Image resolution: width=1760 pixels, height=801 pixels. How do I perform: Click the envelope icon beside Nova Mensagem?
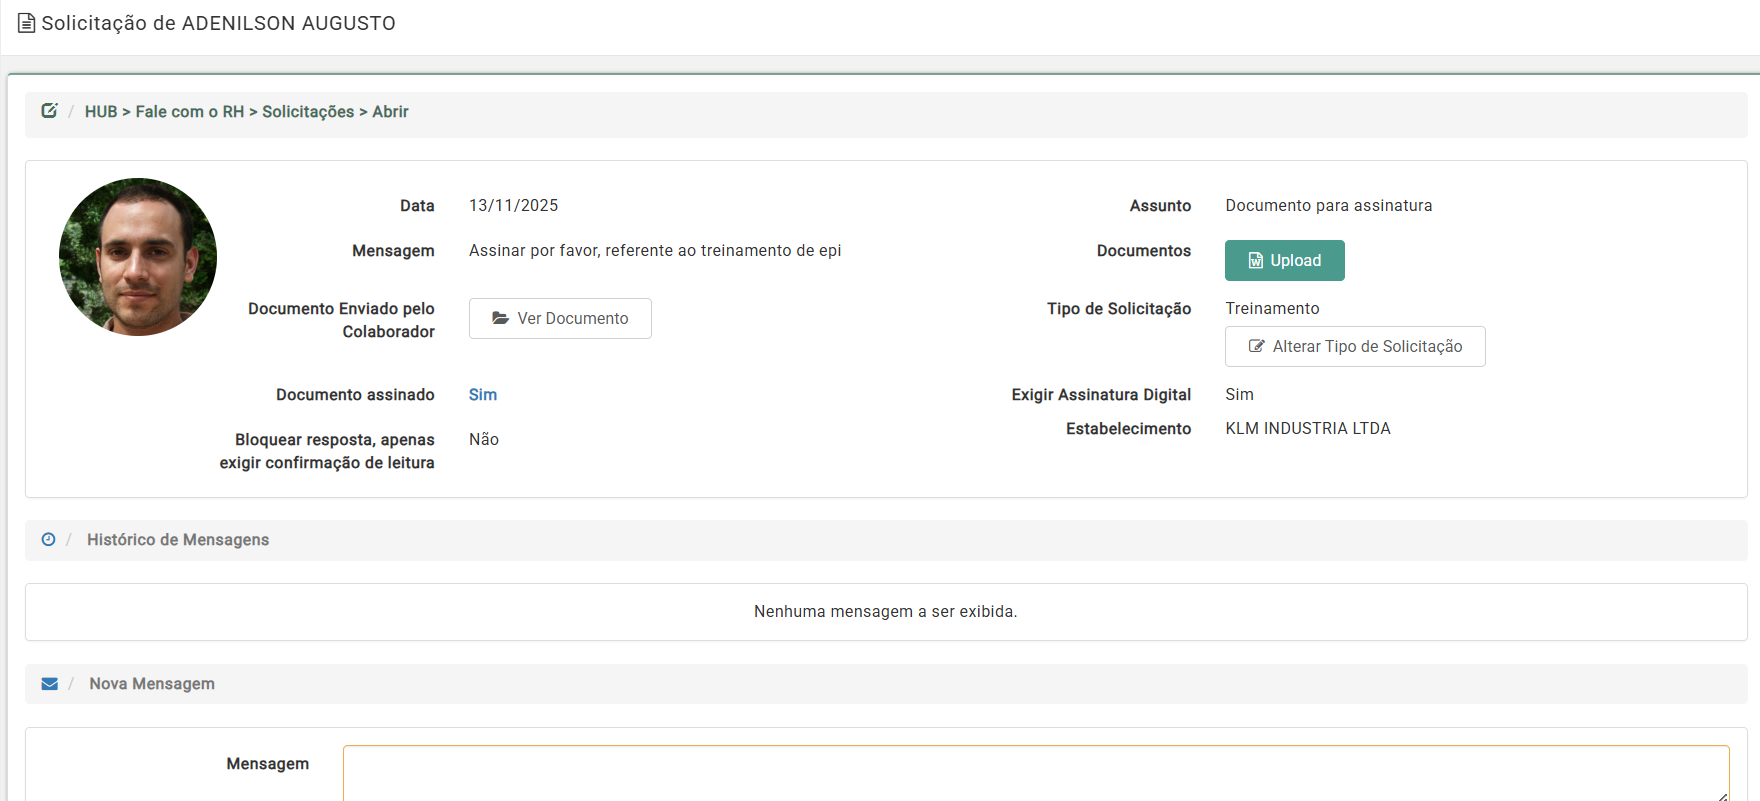click(x=50, y=684)
